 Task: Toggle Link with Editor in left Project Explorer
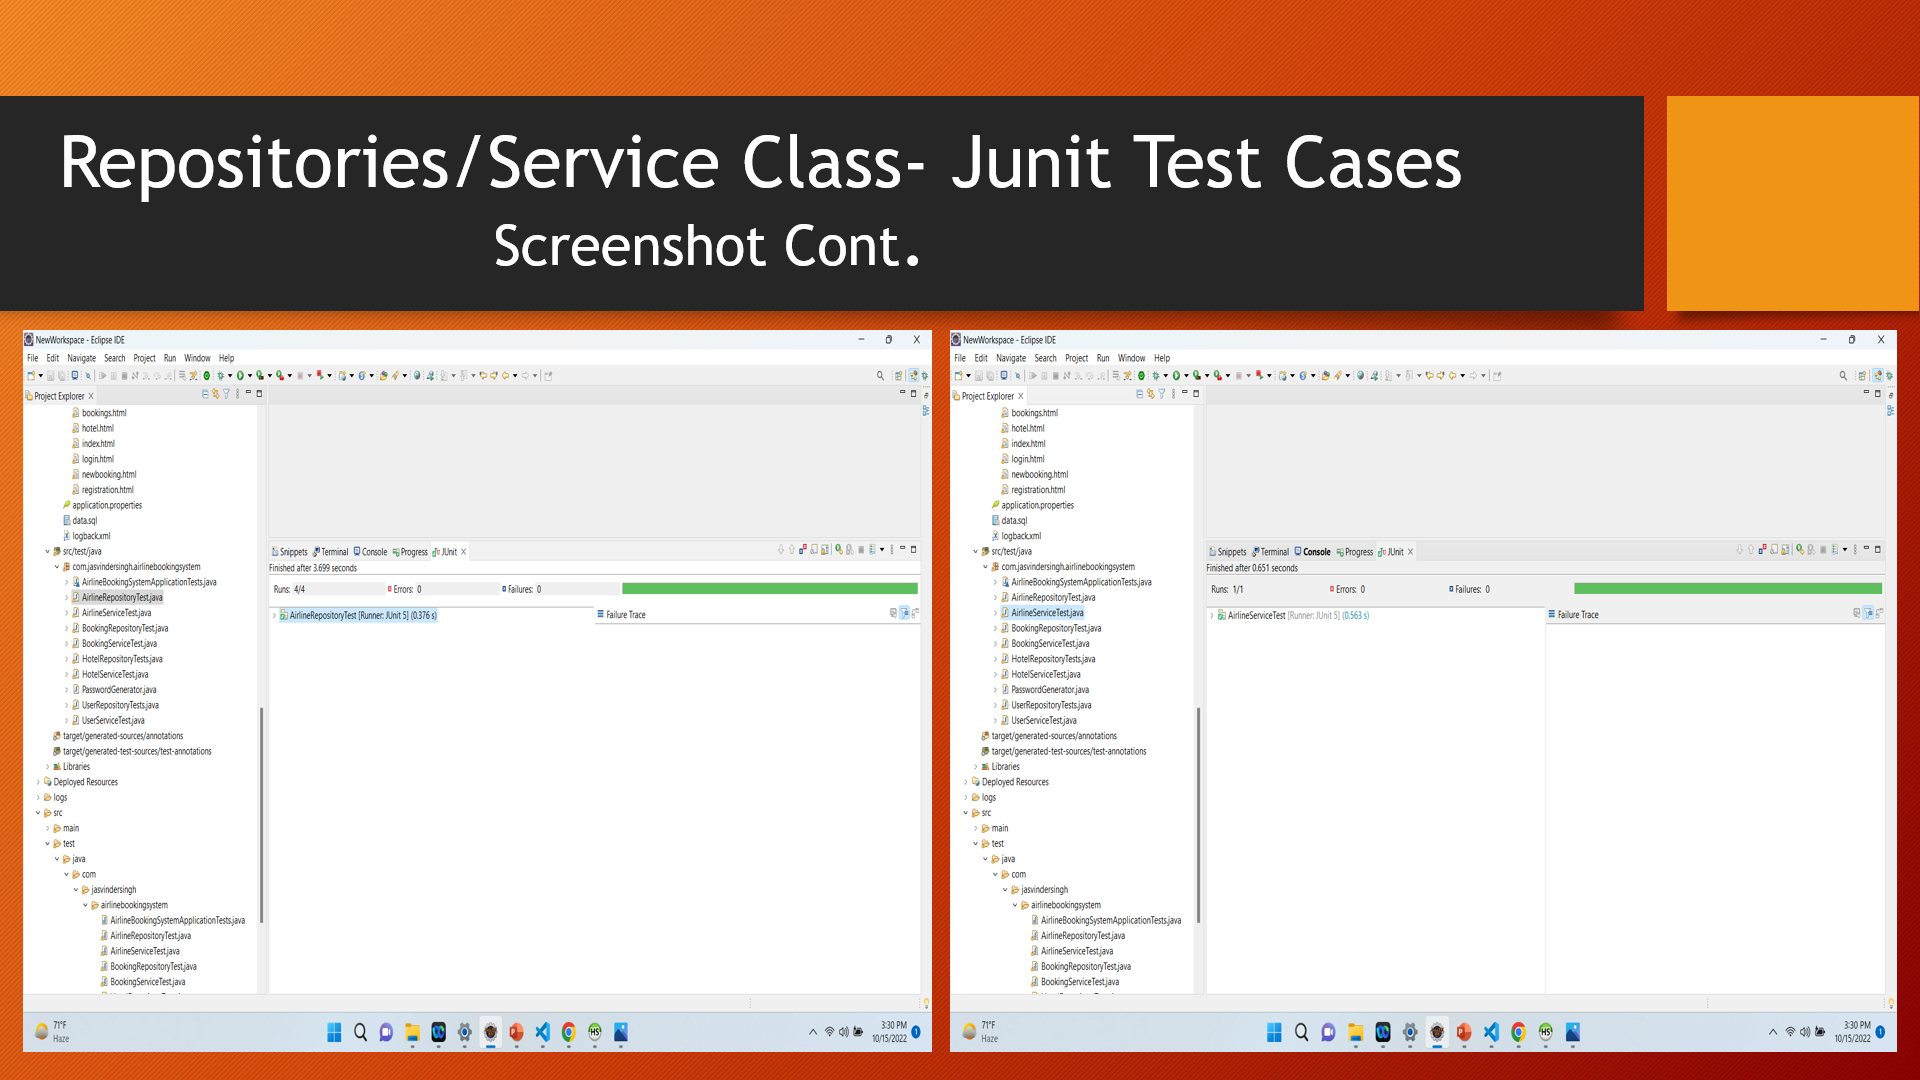(215, 395)
